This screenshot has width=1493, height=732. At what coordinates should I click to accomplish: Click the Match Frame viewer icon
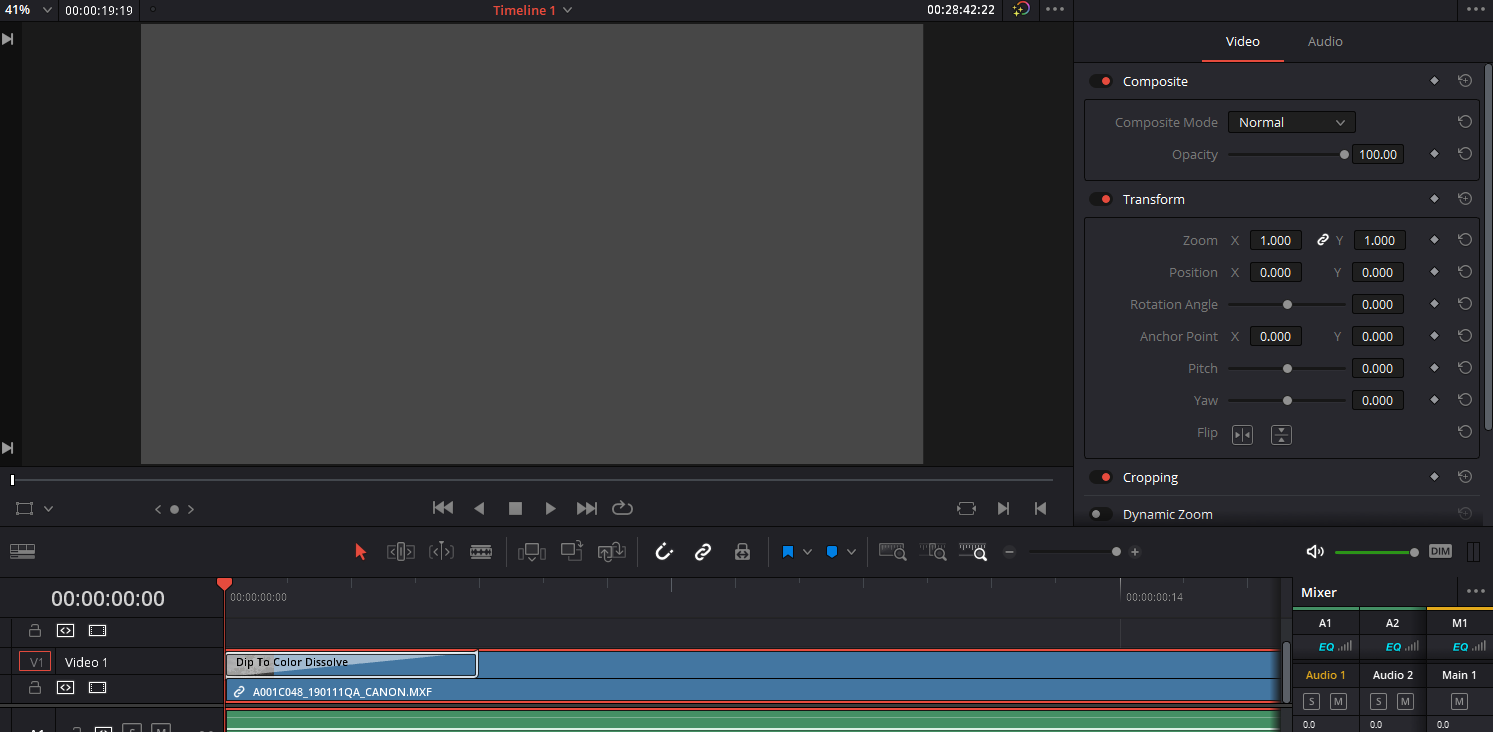[966, 508]
